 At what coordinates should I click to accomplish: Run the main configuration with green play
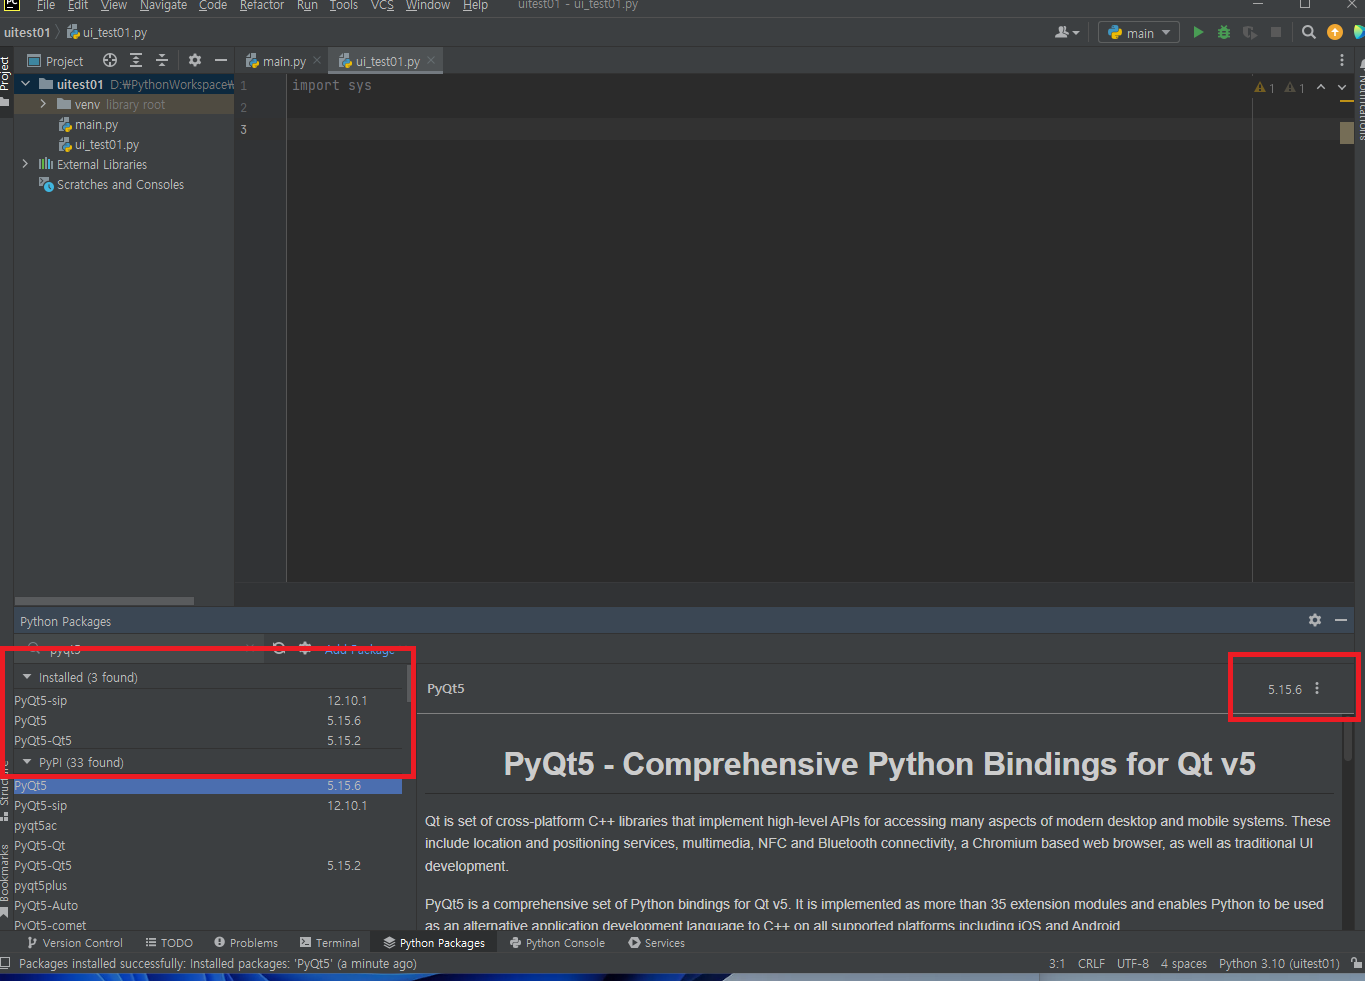click(x=1198, y=32)
